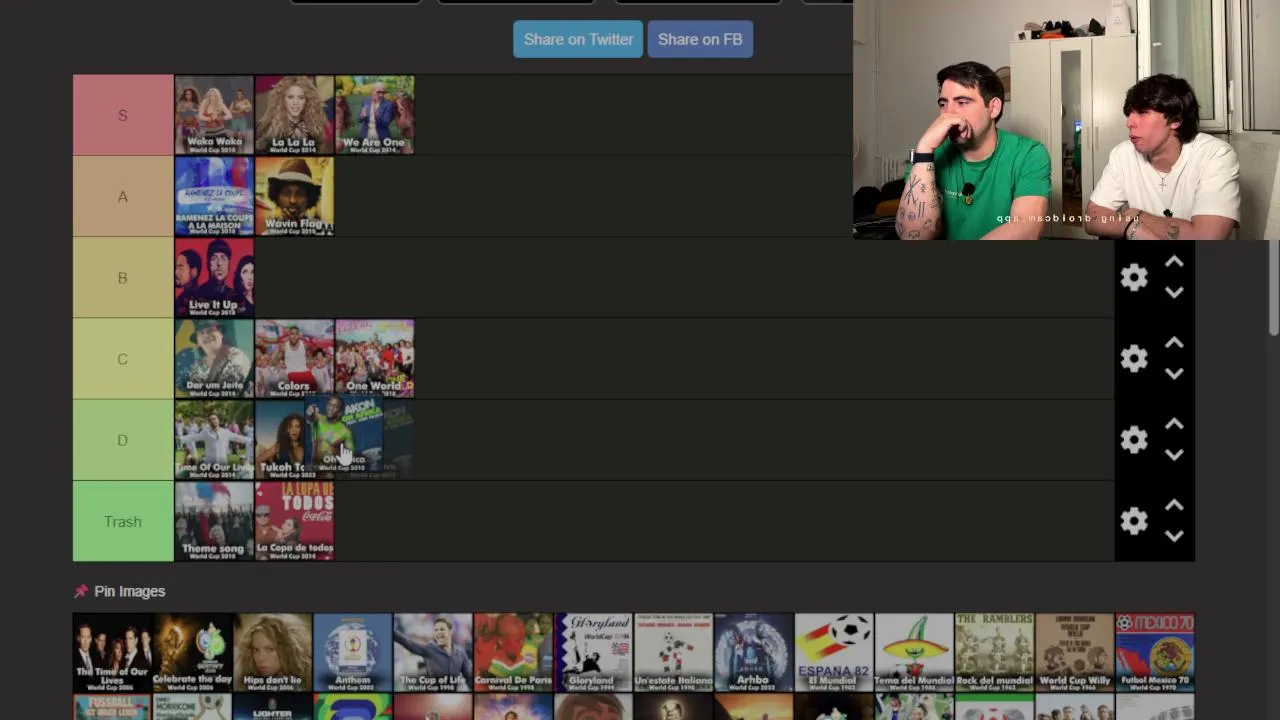Screen dimensions: 1280x720
Task: Open settings gear for tier B
Action: coord(1134,277)
